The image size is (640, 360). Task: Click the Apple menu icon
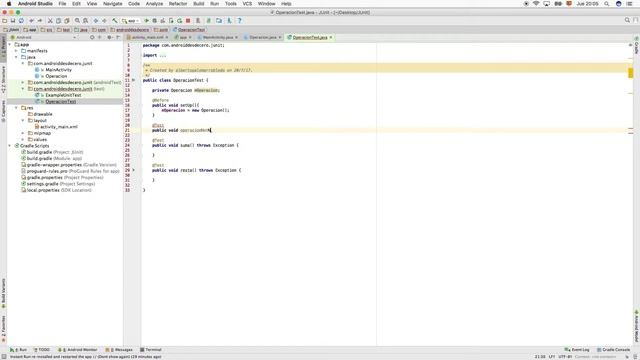9,3
